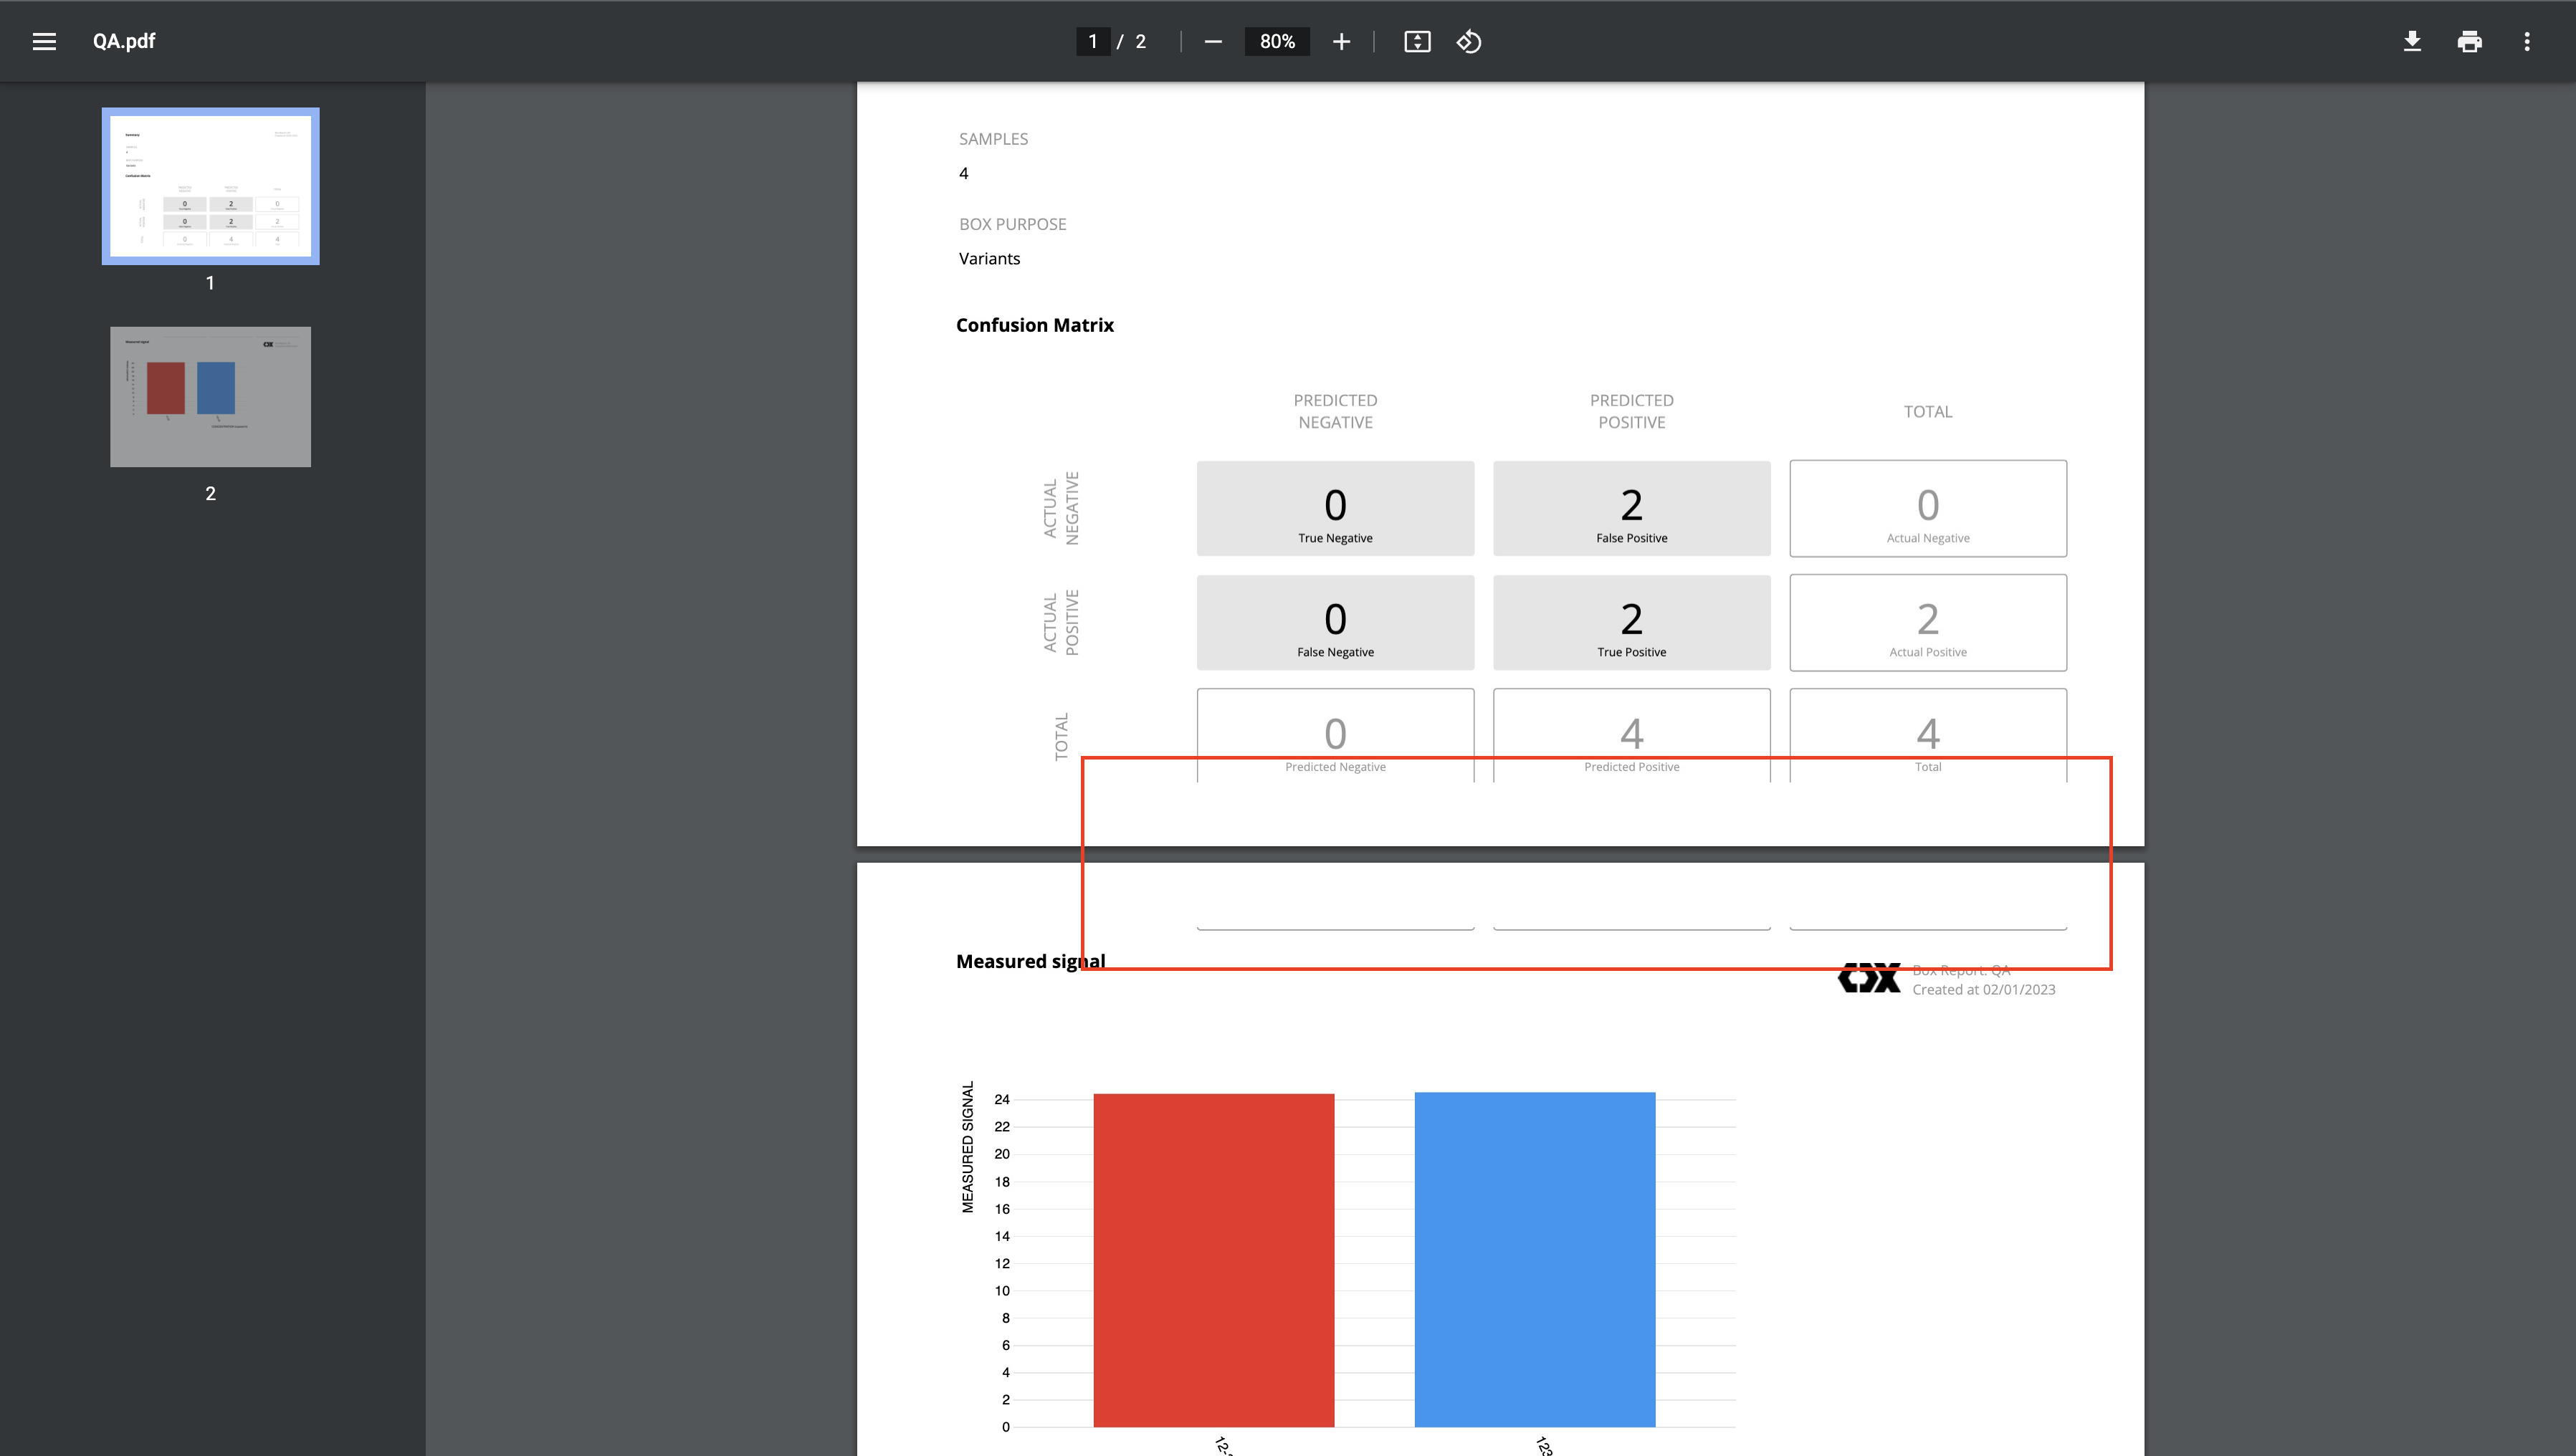Click the fit to page icon
This screenshot has height=1456, width=2576.
(x=1417, y=41)
